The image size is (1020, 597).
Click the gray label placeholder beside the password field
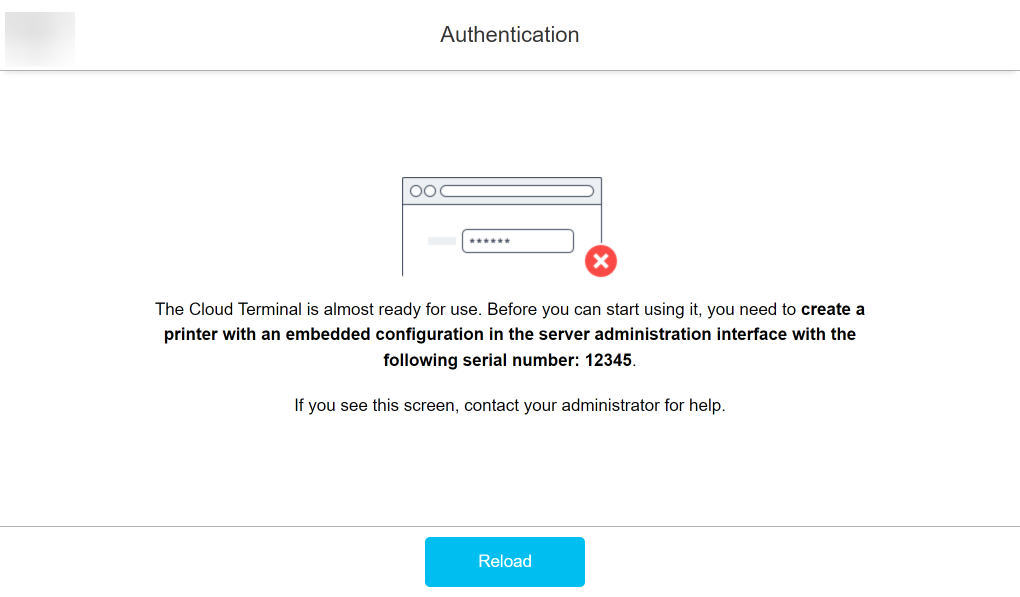[441, 241]
